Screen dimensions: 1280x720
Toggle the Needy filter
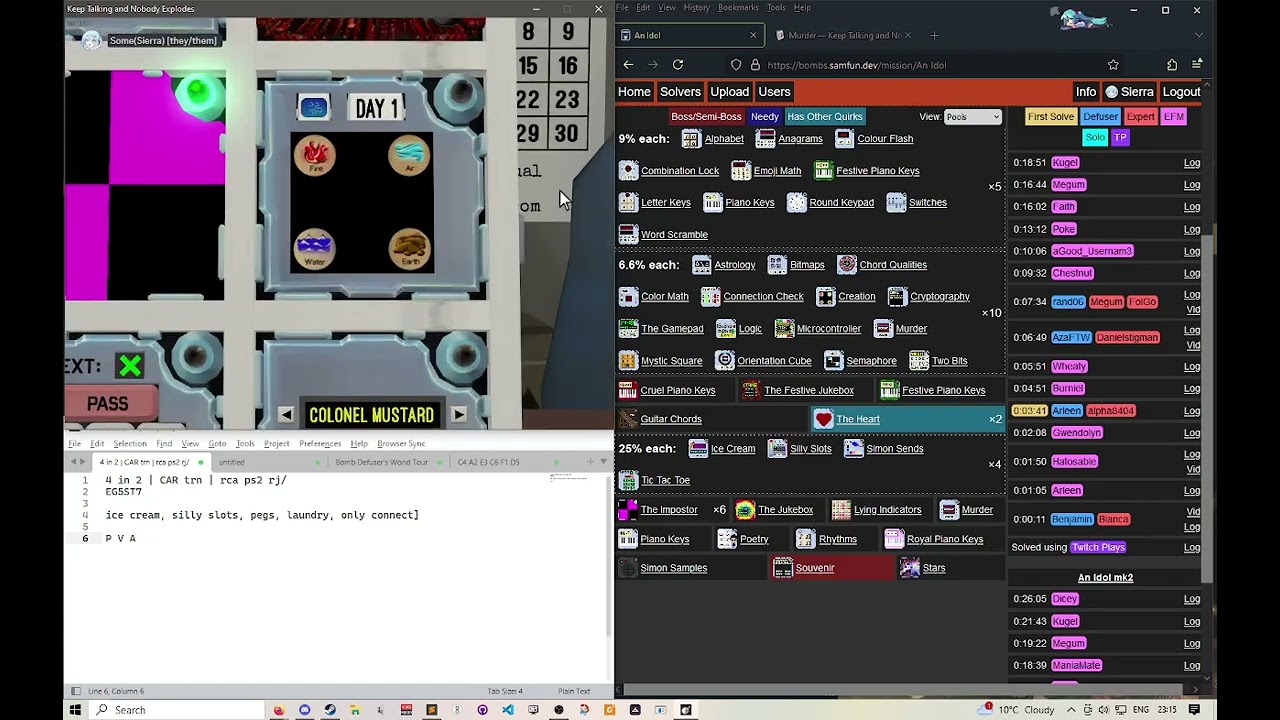coord(765,117)
